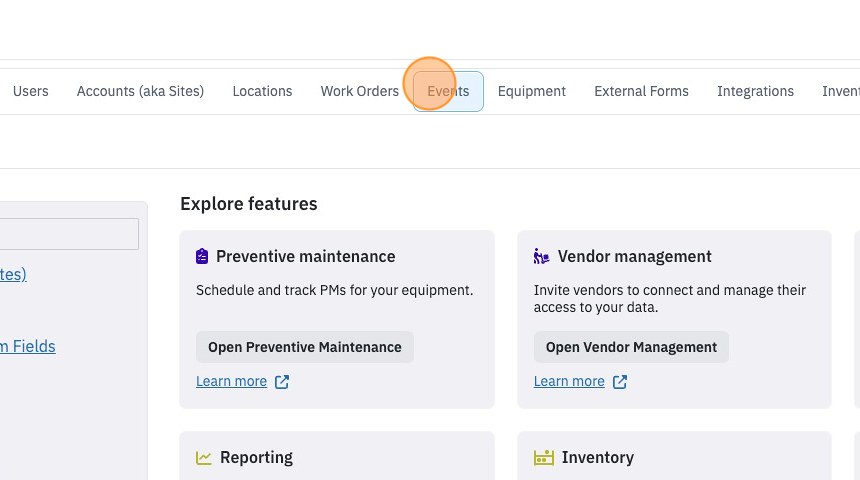The width and height of the screenshot is (860, 480).
Task: Click the Vendor management card title
Action: (635, 256)
